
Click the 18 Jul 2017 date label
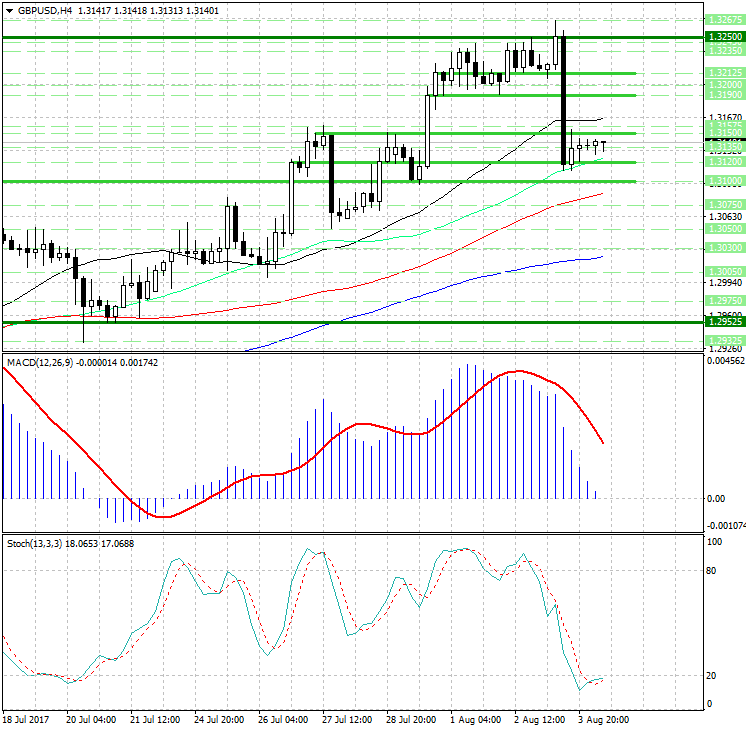[x=27, y=720]
